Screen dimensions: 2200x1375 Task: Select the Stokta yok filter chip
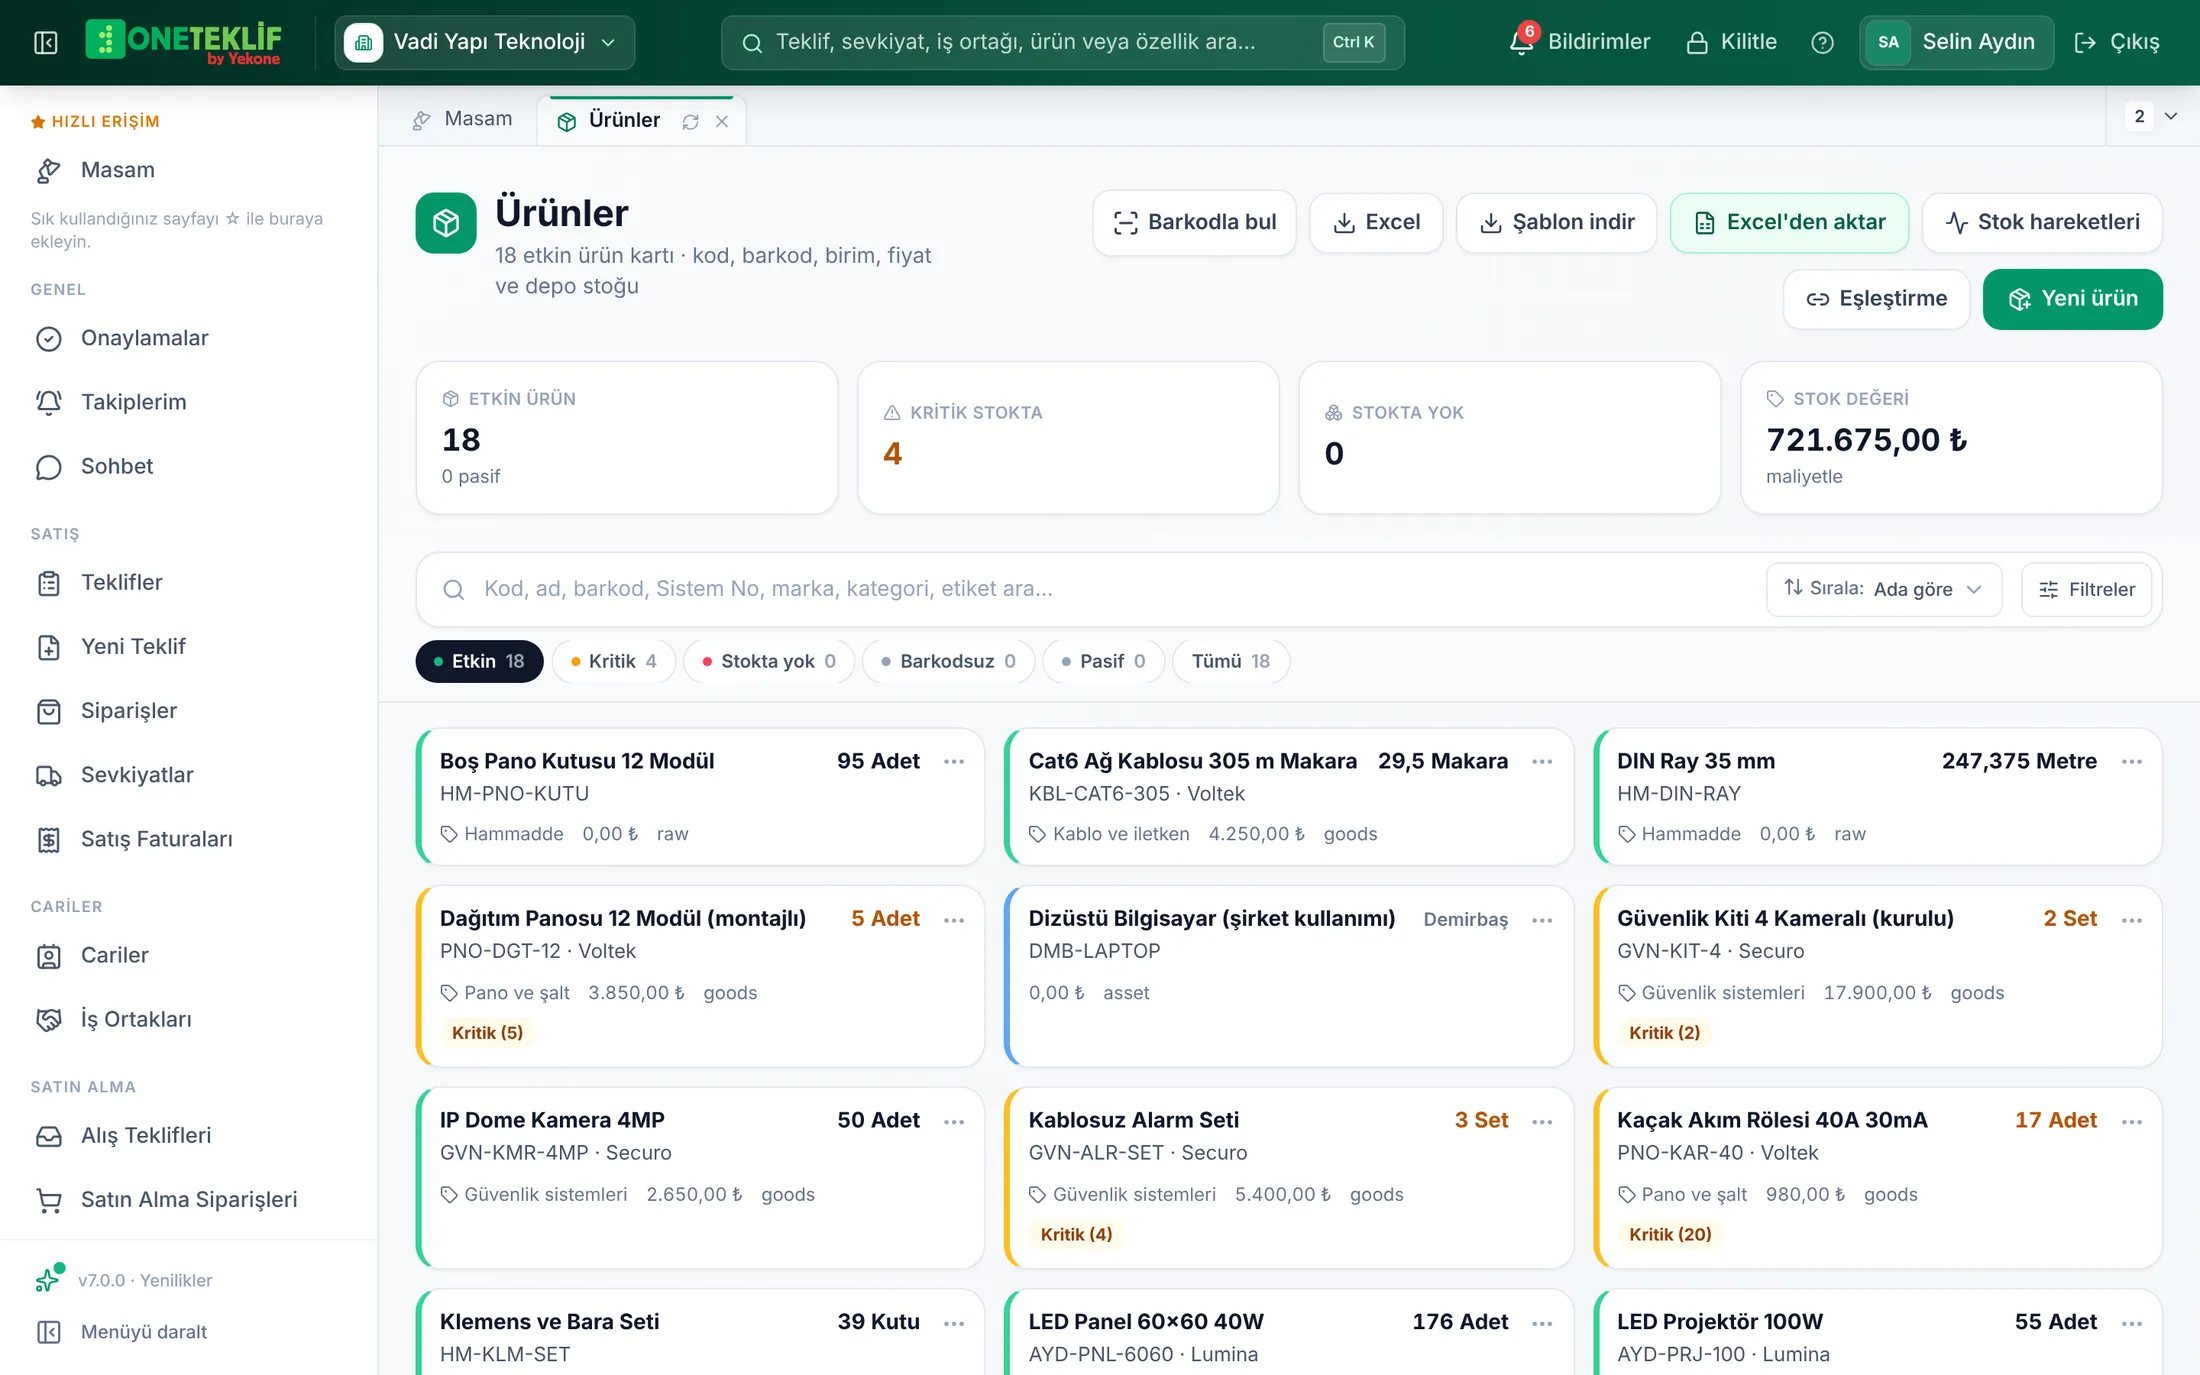pos(768,661)
